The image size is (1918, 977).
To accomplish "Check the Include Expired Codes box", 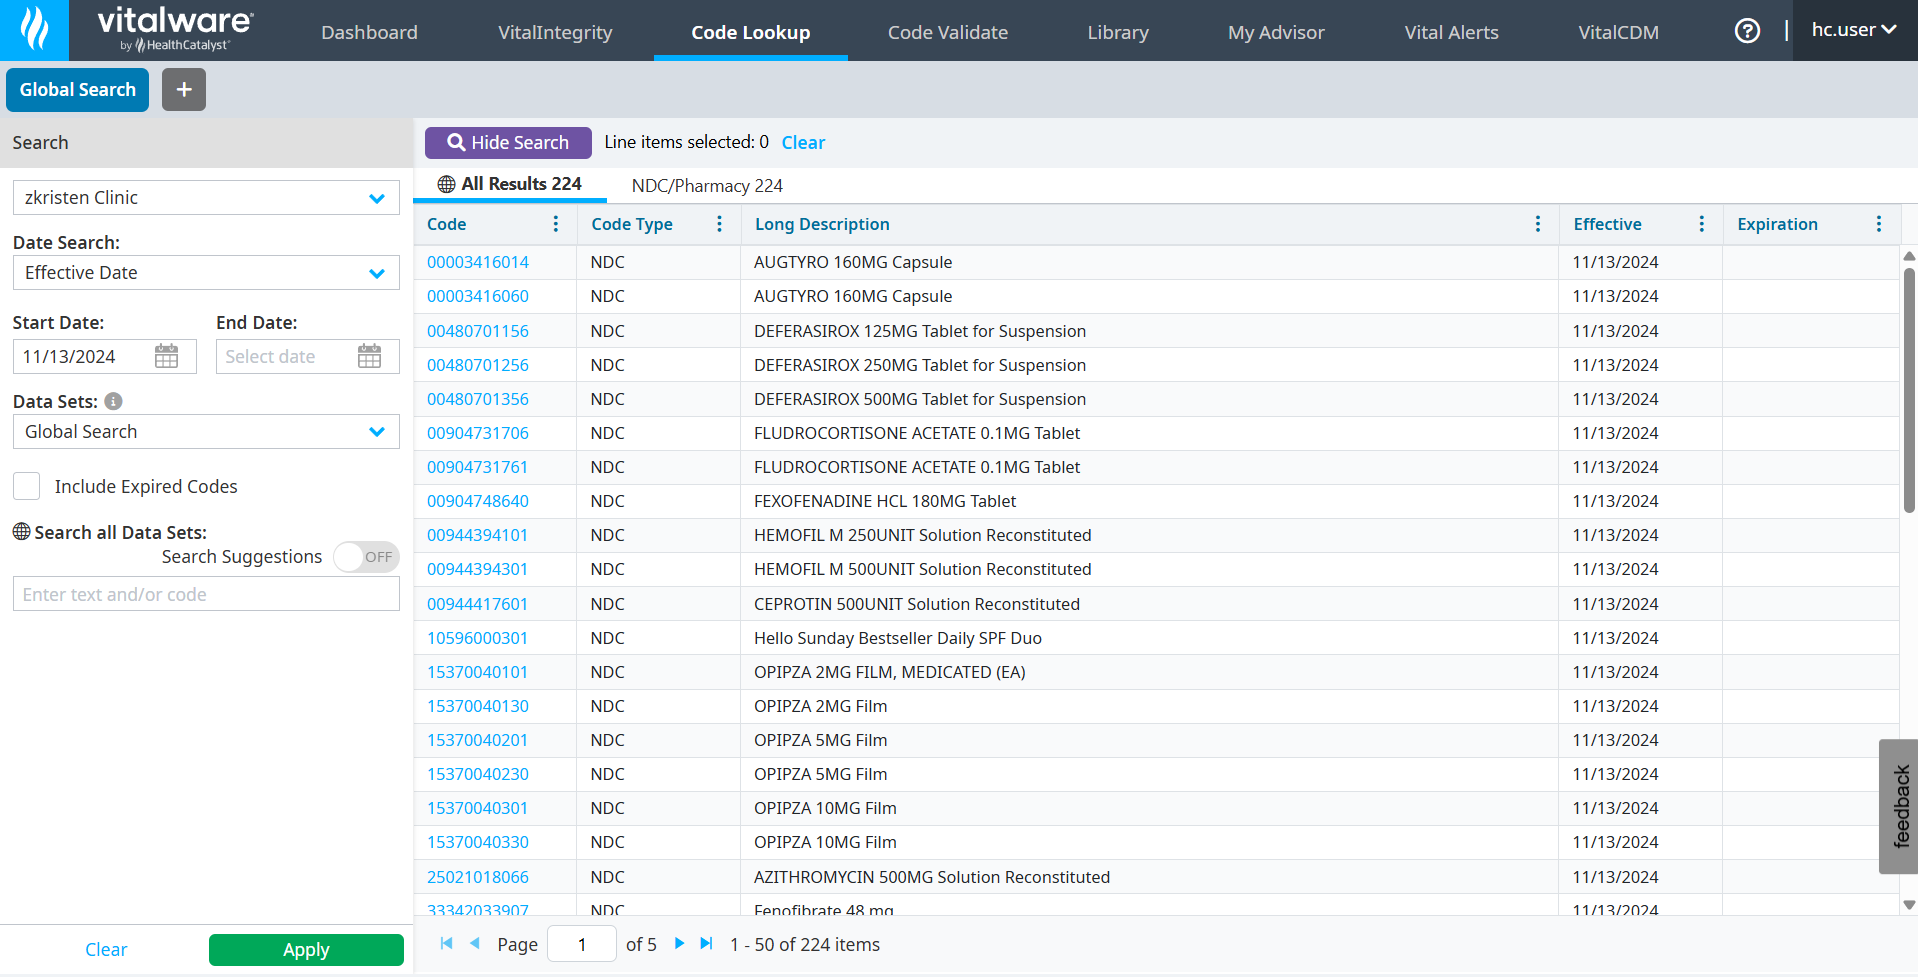I will [x=27, y=487].
